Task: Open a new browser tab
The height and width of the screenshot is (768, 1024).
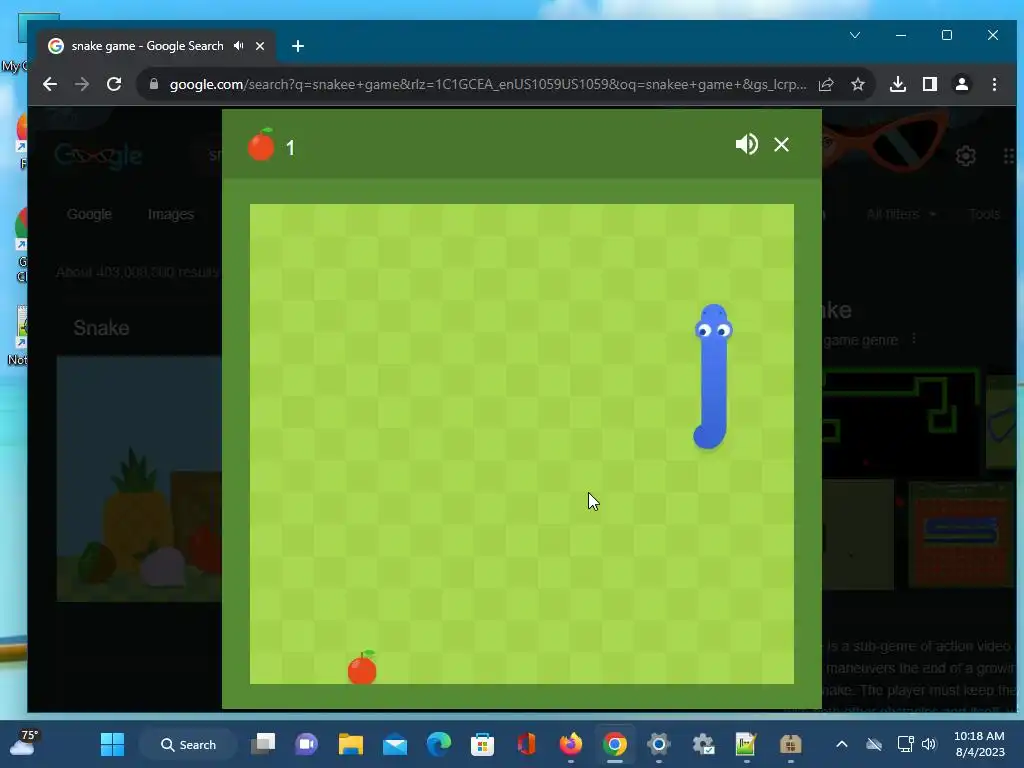Action: [298, 46]
